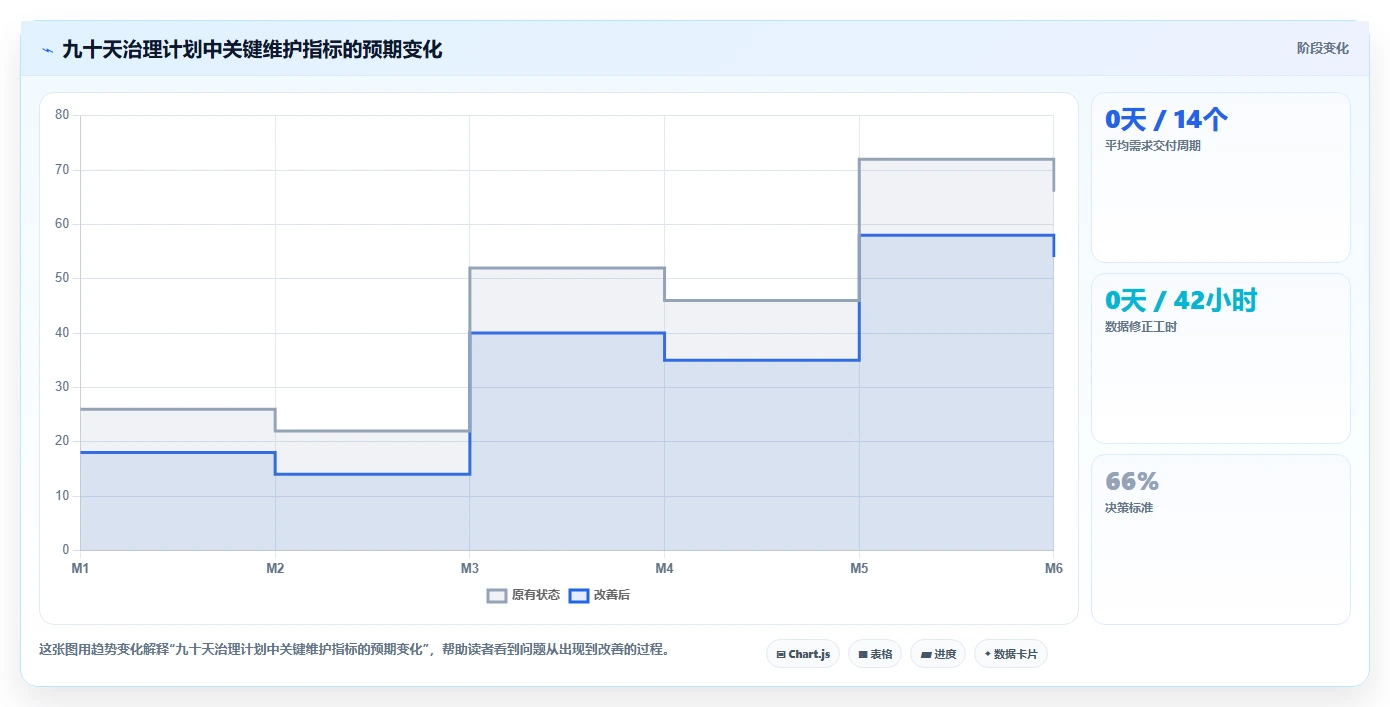Click the M3 axis label
Screen dimensions: 1390x707
(469, 568)
